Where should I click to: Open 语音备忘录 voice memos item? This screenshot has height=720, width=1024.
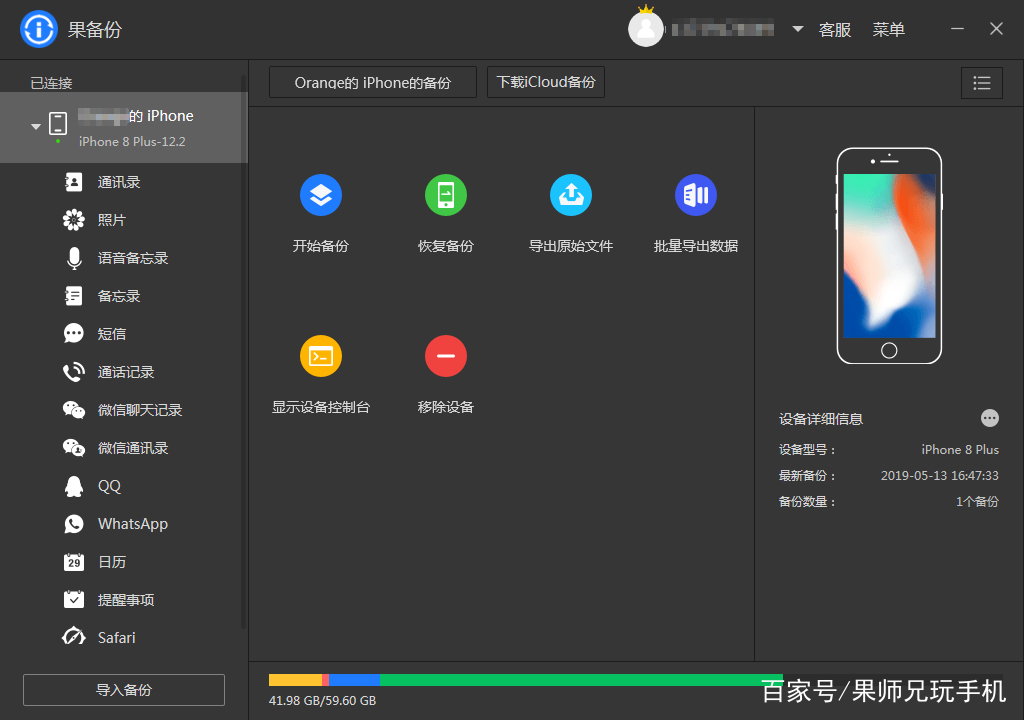click(123, 258)
